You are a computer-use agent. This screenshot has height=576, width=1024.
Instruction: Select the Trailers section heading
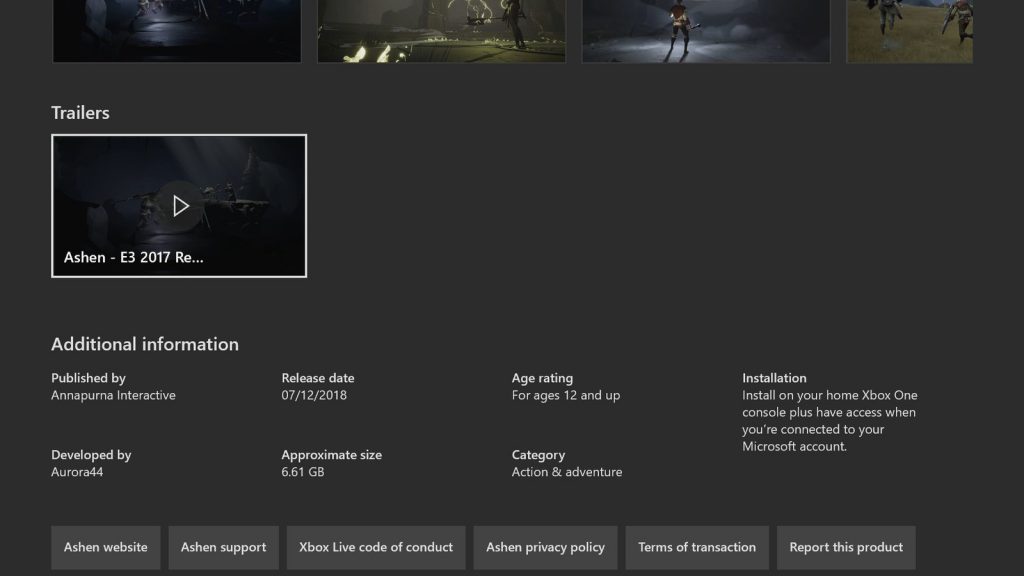click(80, 113)
